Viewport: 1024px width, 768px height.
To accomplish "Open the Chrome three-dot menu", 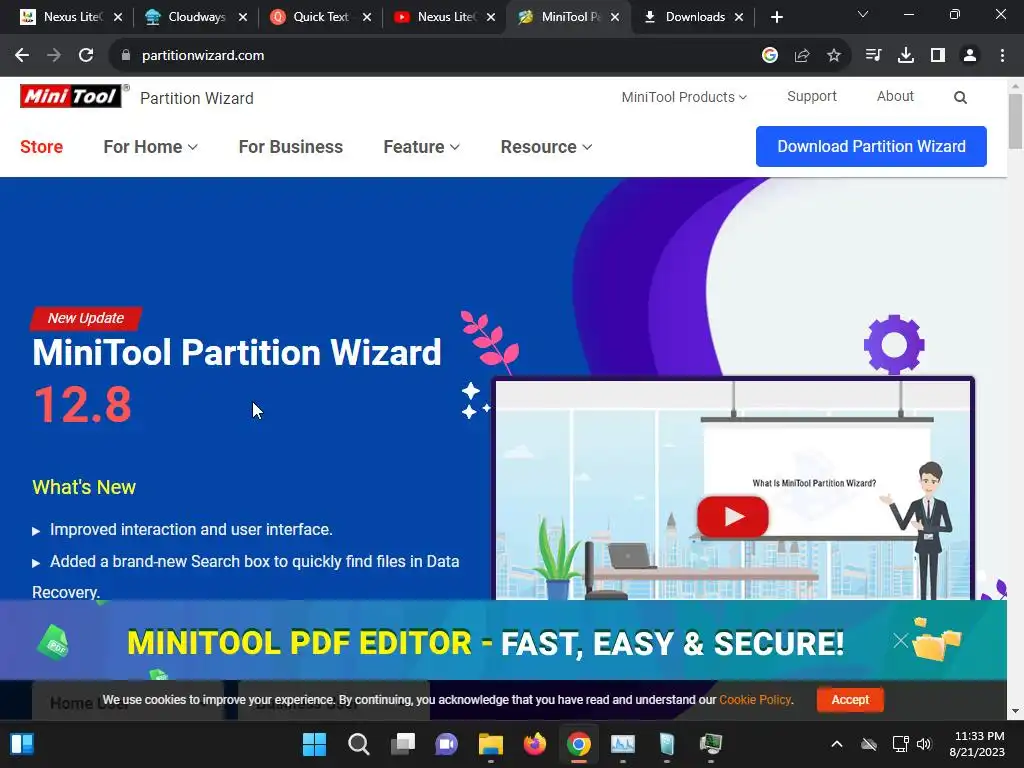I will tap(1002, 56).
